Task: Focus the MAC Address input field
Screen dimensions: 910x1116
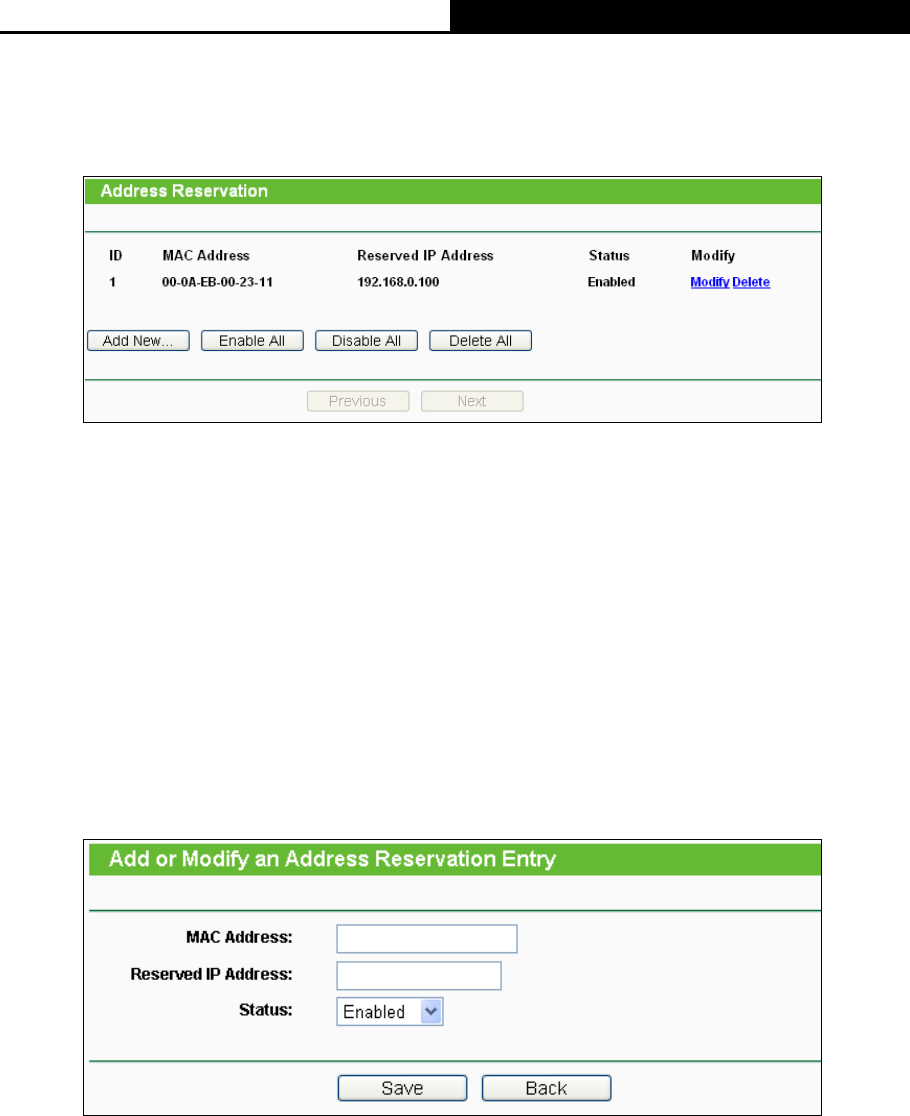Action: coord(427,939)
